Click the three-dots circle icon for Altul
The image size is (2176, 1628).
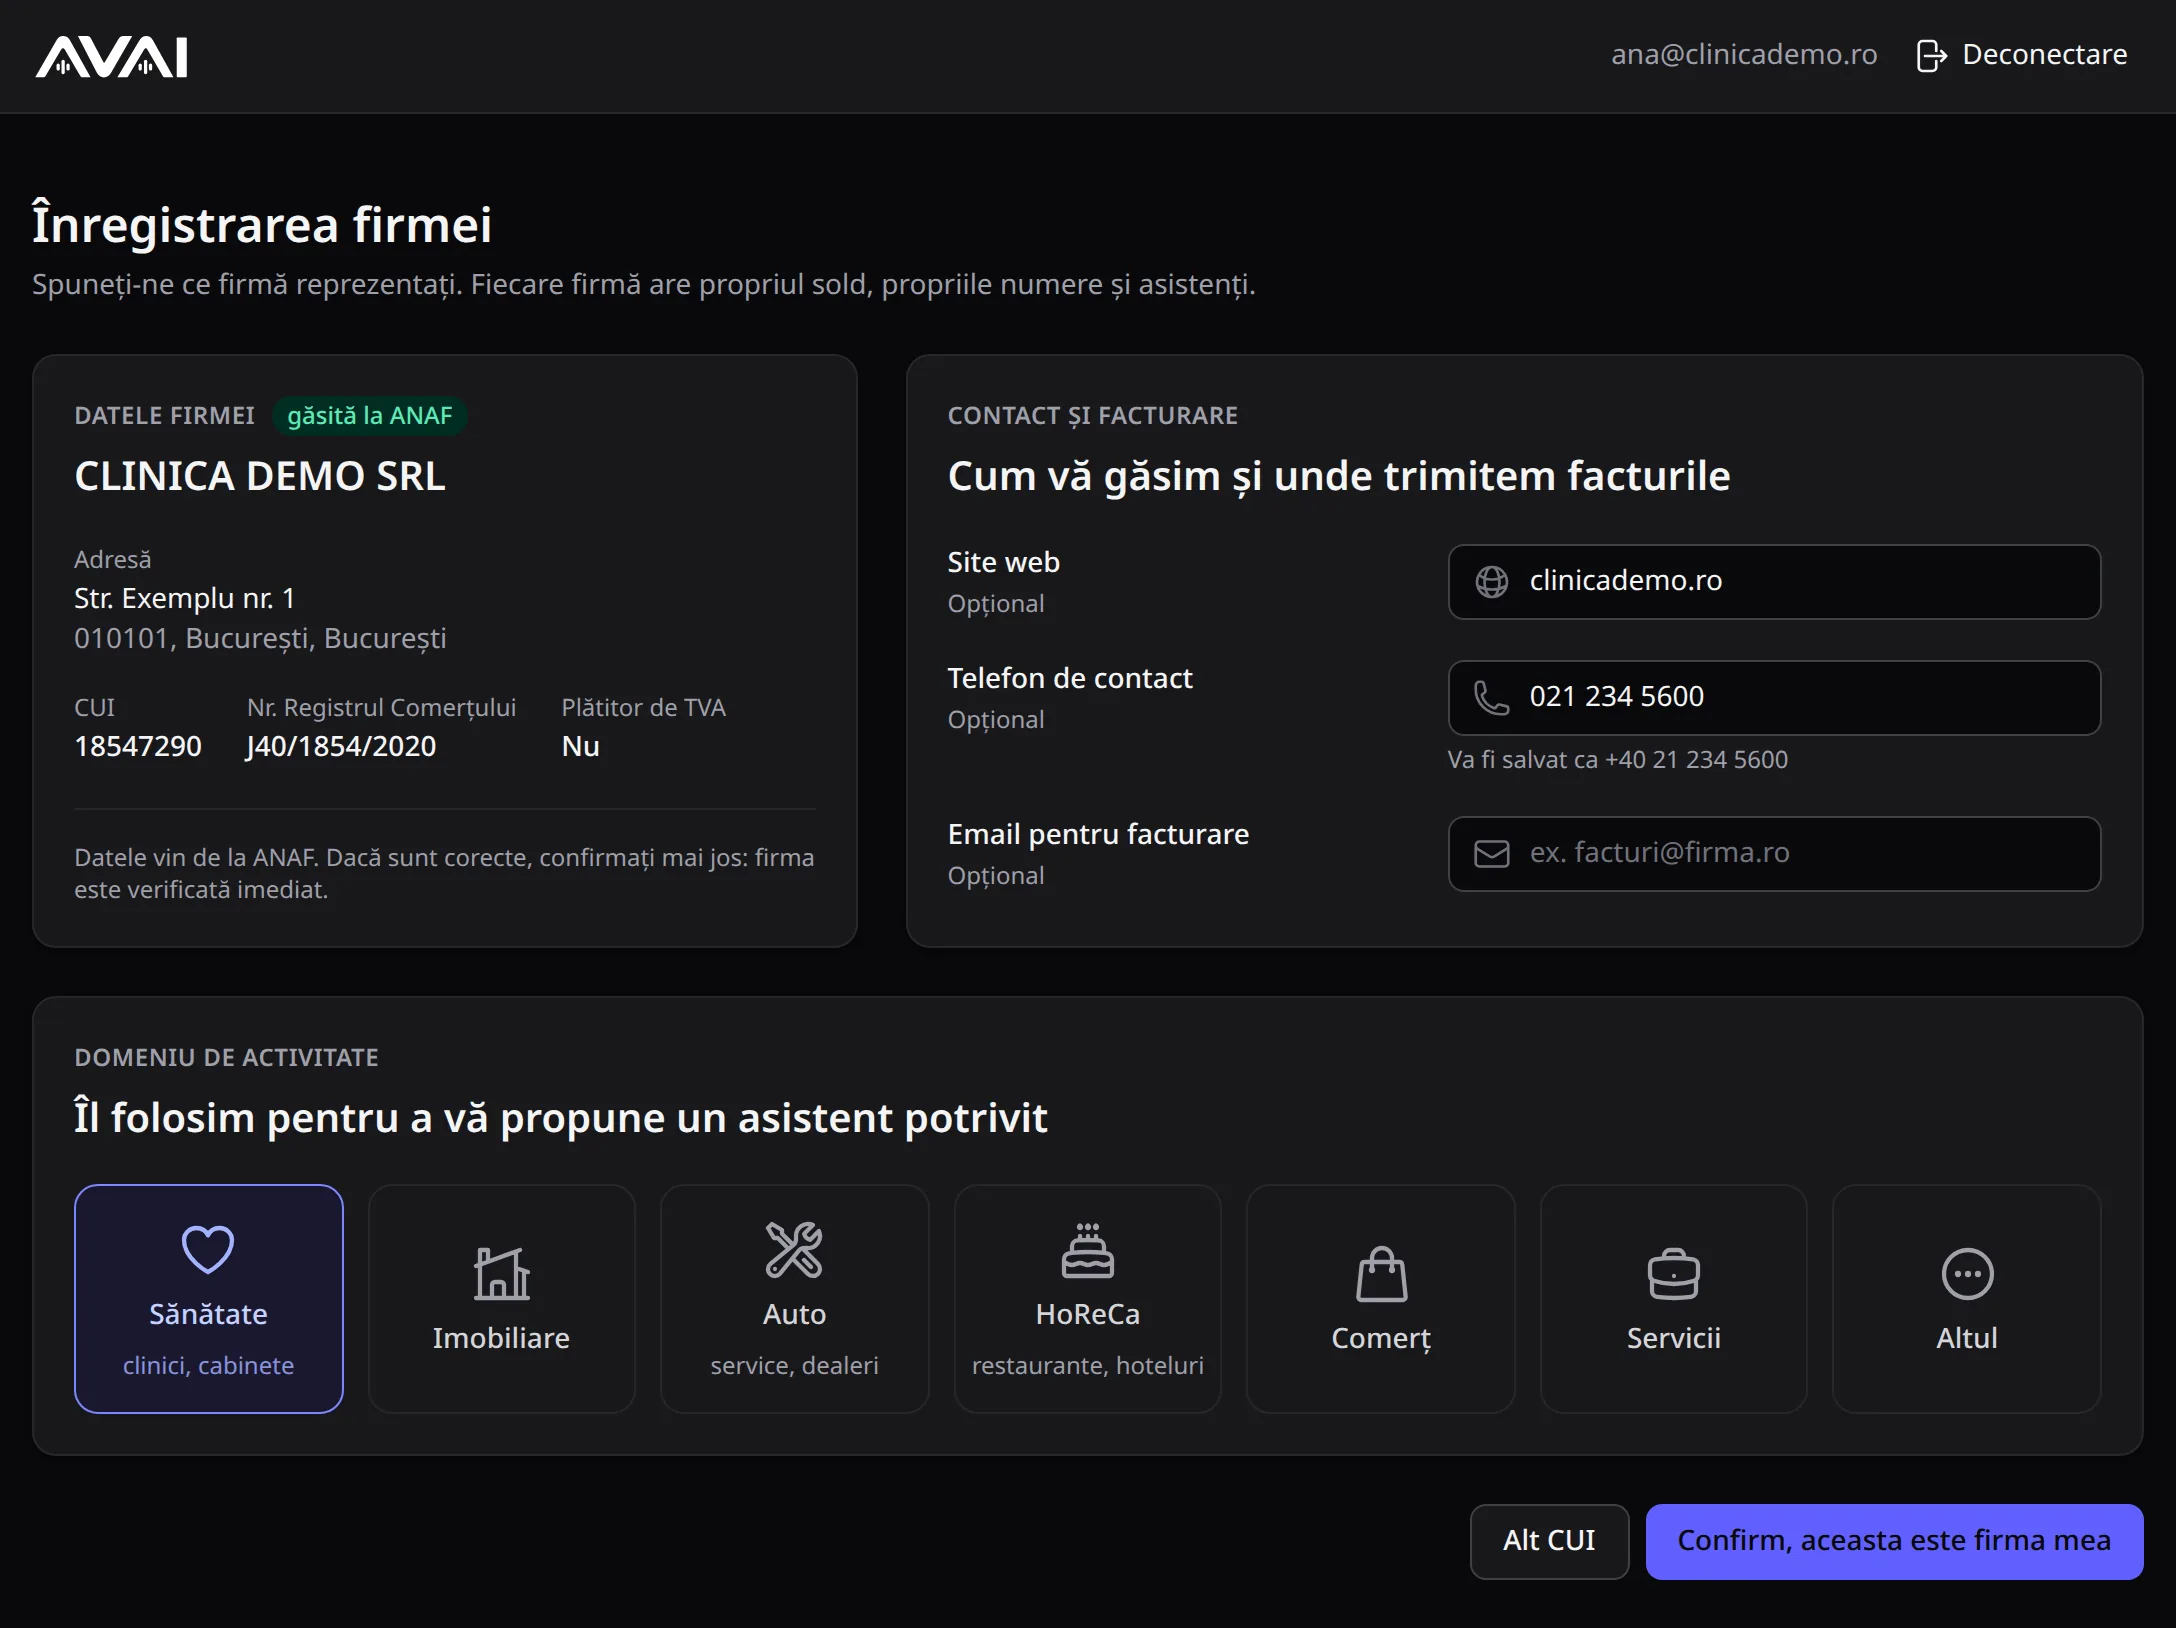pos(1967,1273)
